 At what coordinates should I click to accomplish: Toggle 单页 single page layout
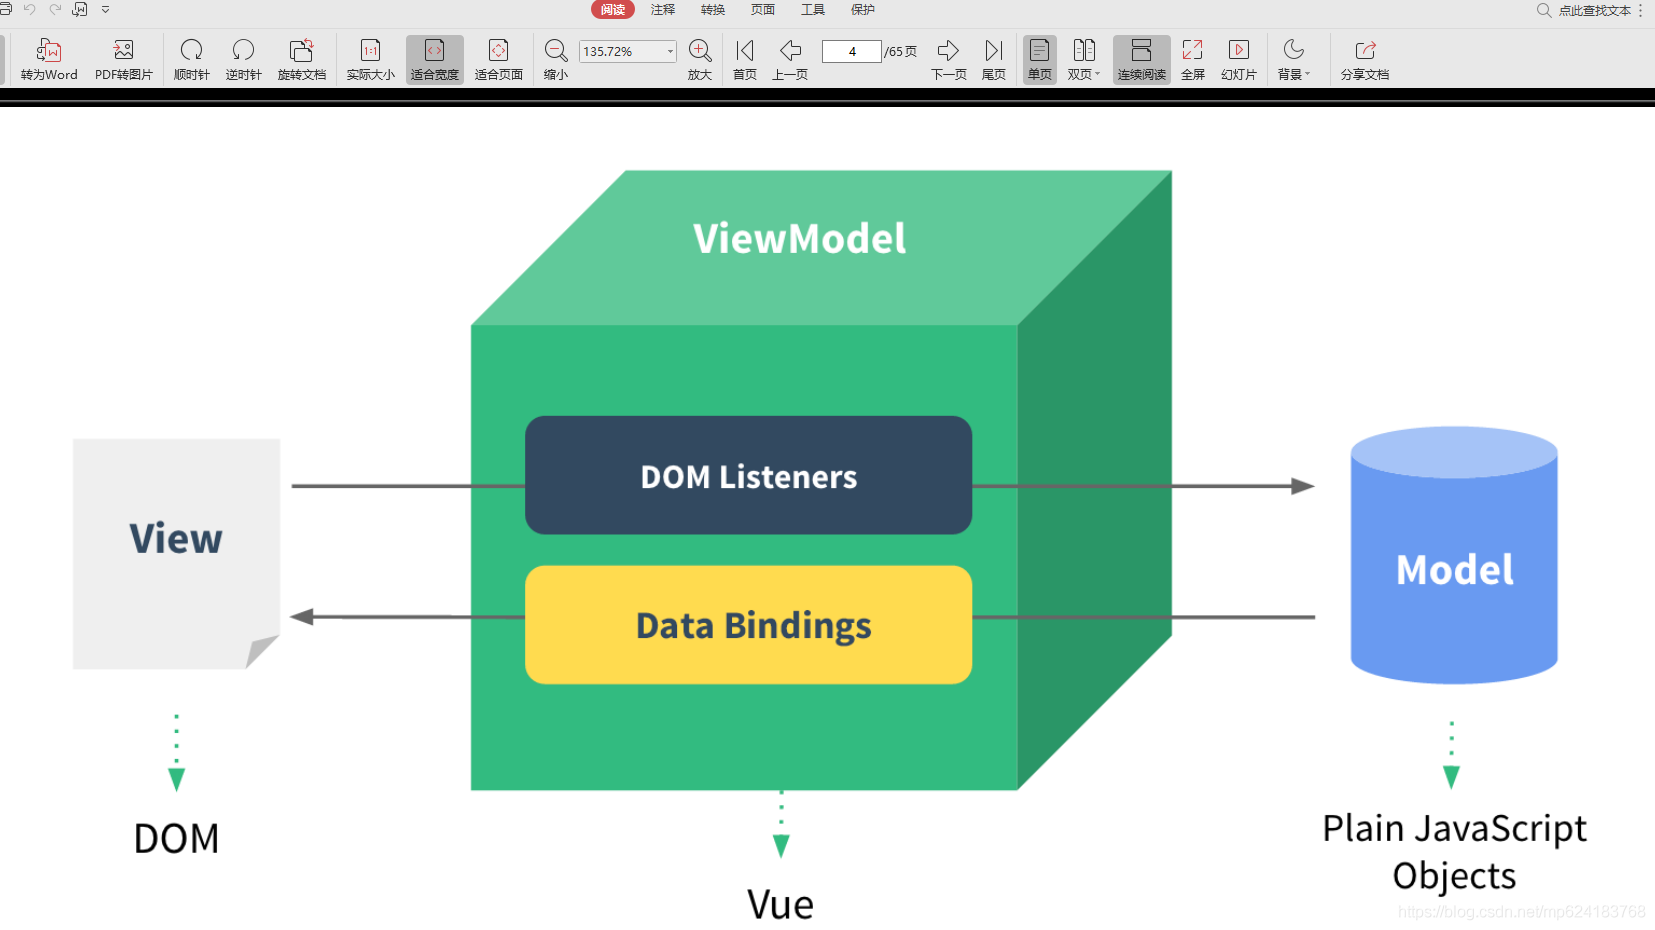[1040, 59]
